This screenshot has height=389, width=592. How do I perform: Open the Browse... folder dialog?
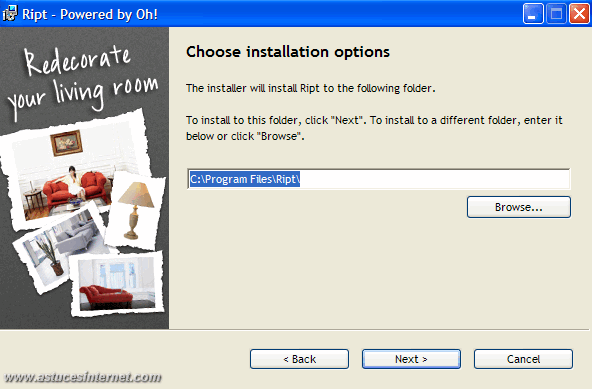(x=519, y=207)
